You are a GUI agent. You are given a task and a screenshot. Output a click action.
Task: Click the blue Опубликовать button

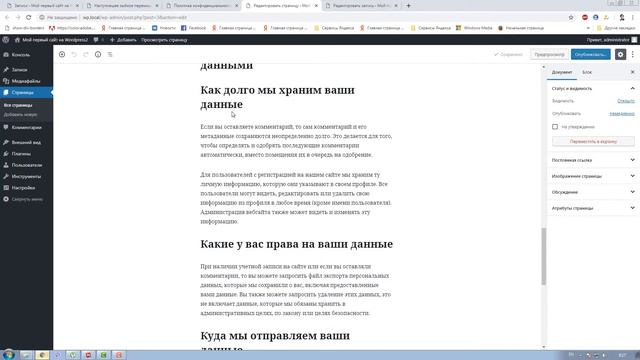pyautogui.click(x=591, y=54)
